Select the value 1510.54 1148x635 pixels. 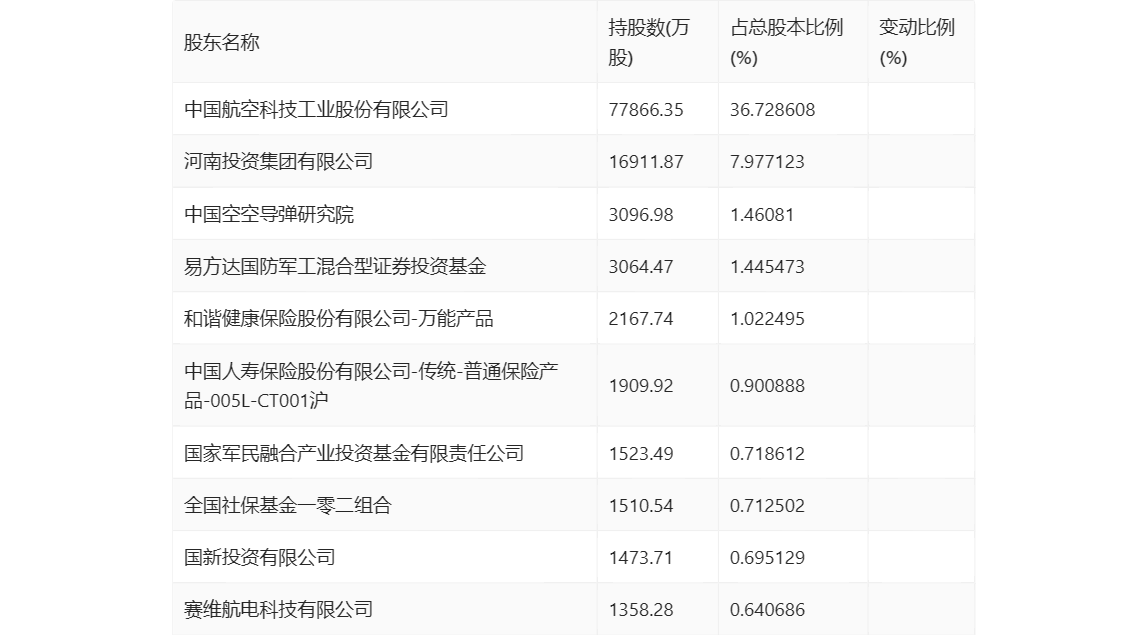(x=641, y=505)
